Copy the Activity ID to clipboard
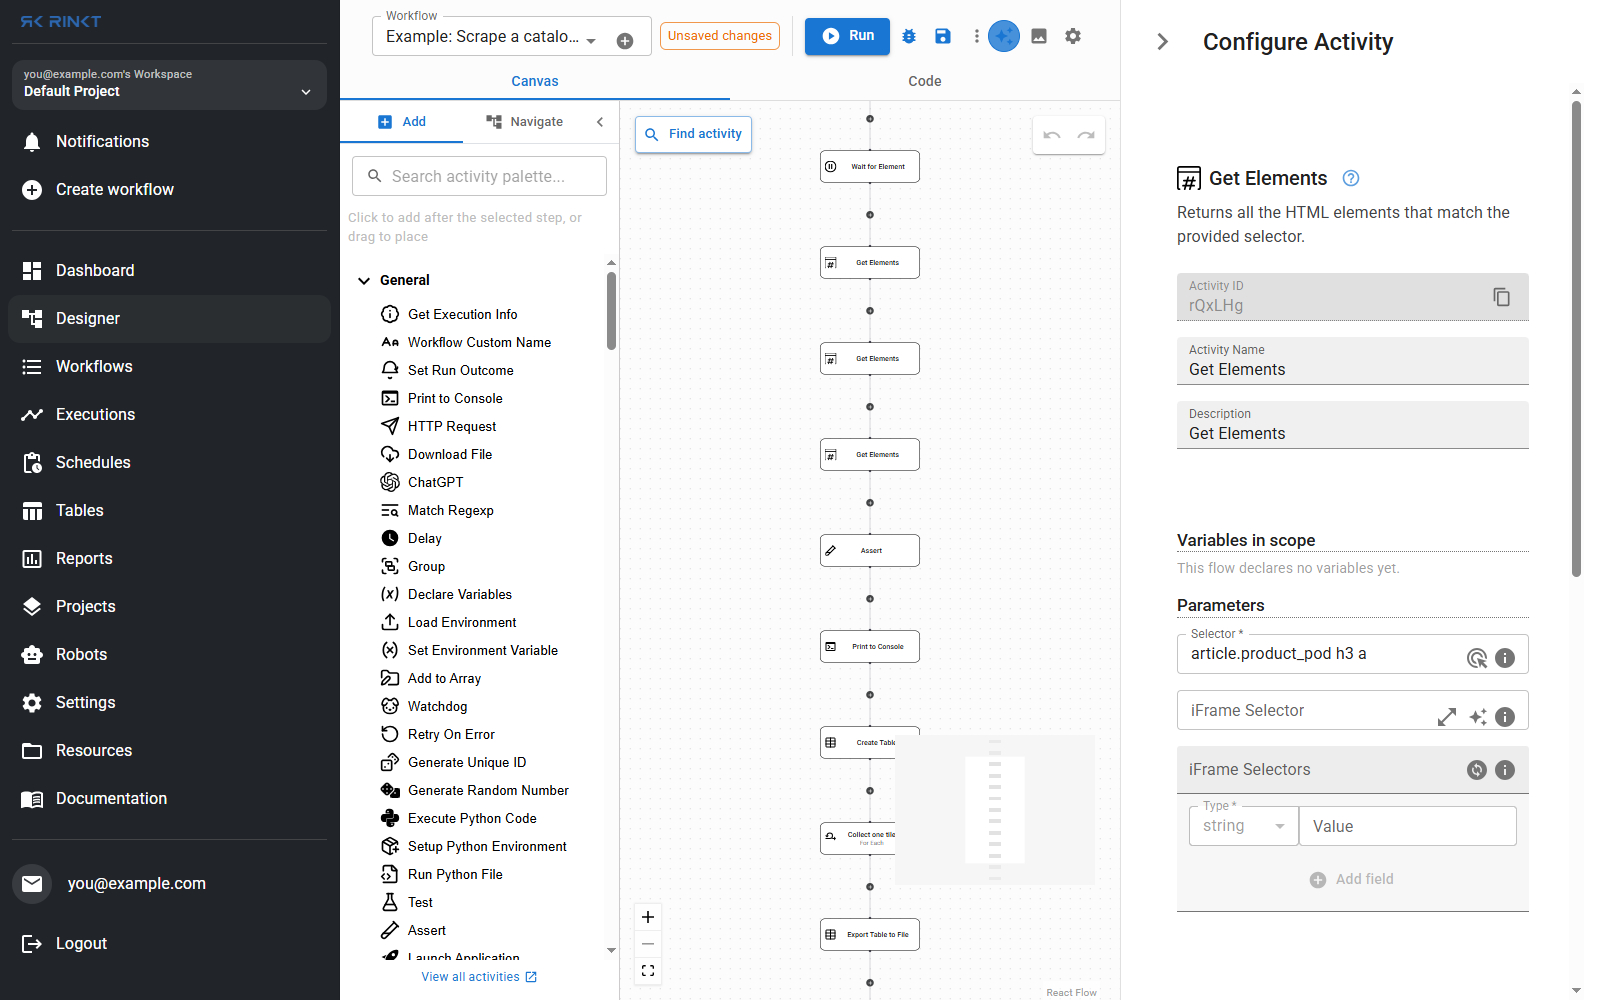This screenshot has width=1600, height=1000. pyautogui.click(x=1501, y=297)
